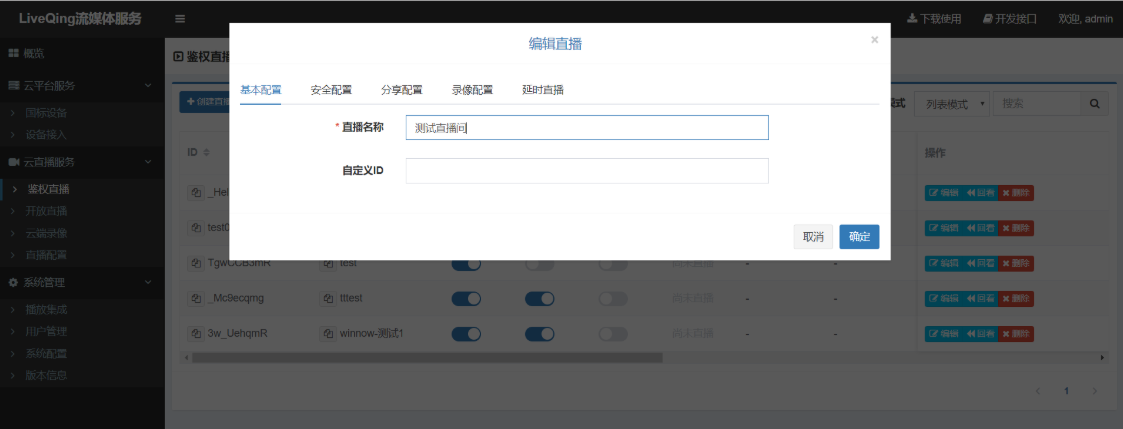Click 删除 delete button in TgwCCB3mR row
This screenshot has height=429, width=1123.
(1016, 264)
